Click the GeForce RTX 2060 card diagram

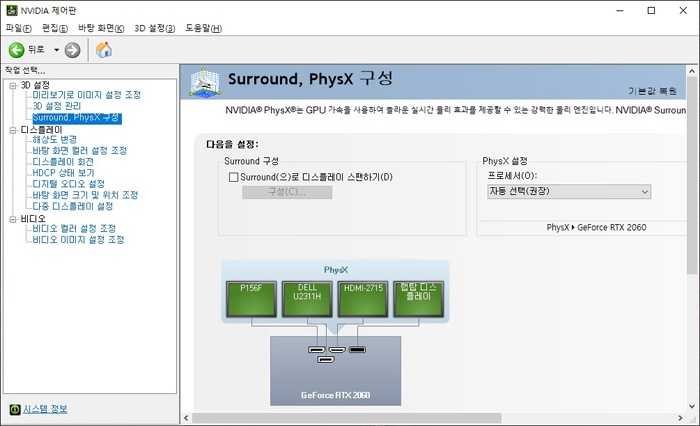335,371
